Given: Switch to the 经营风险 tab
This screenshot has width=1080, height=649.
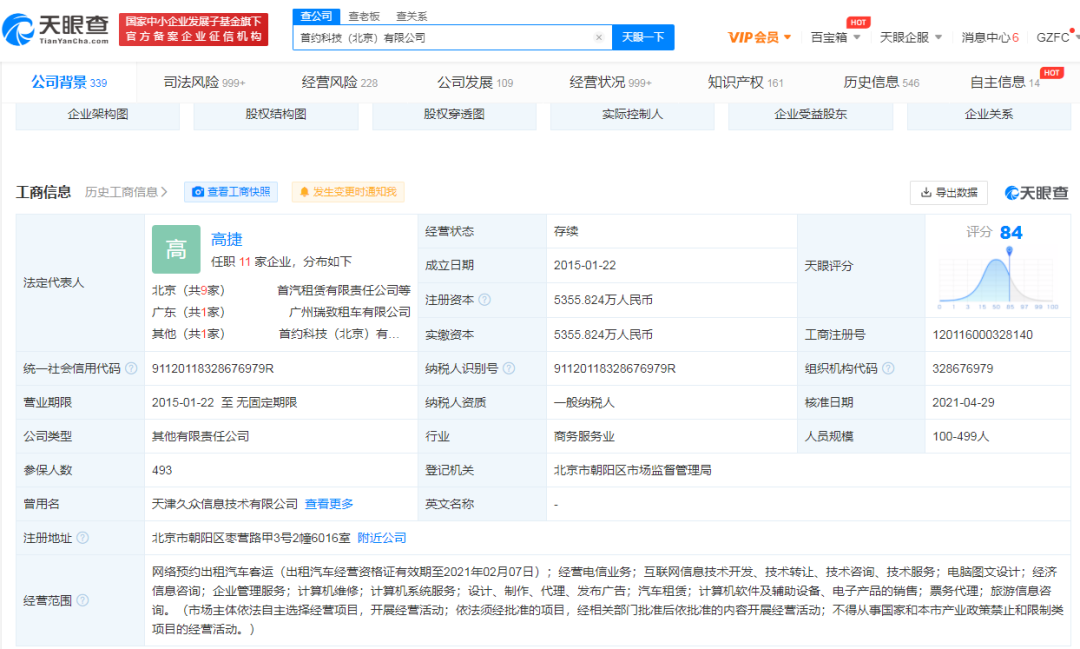Looking at the screenshot, I should click(x=340, y=83).
